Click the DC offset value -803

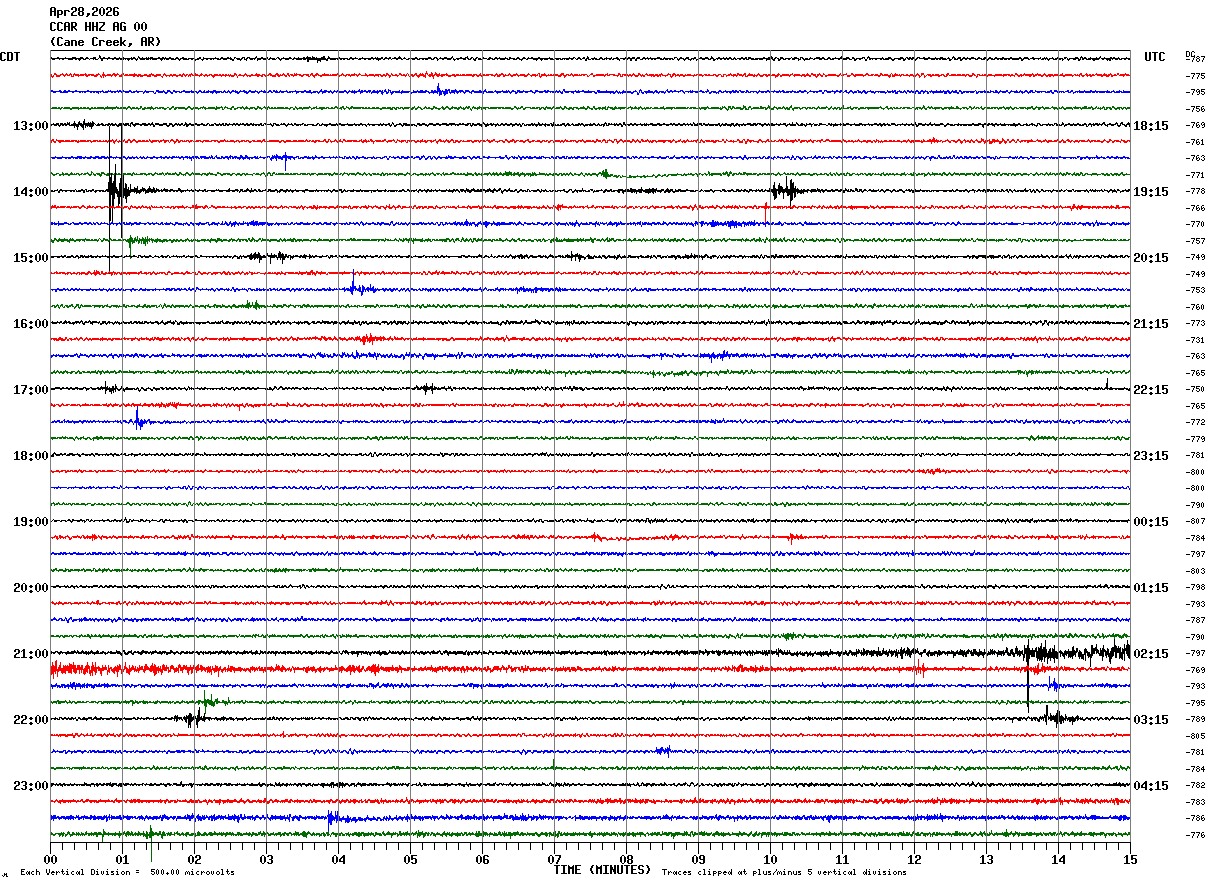(x=1195, y=571)
